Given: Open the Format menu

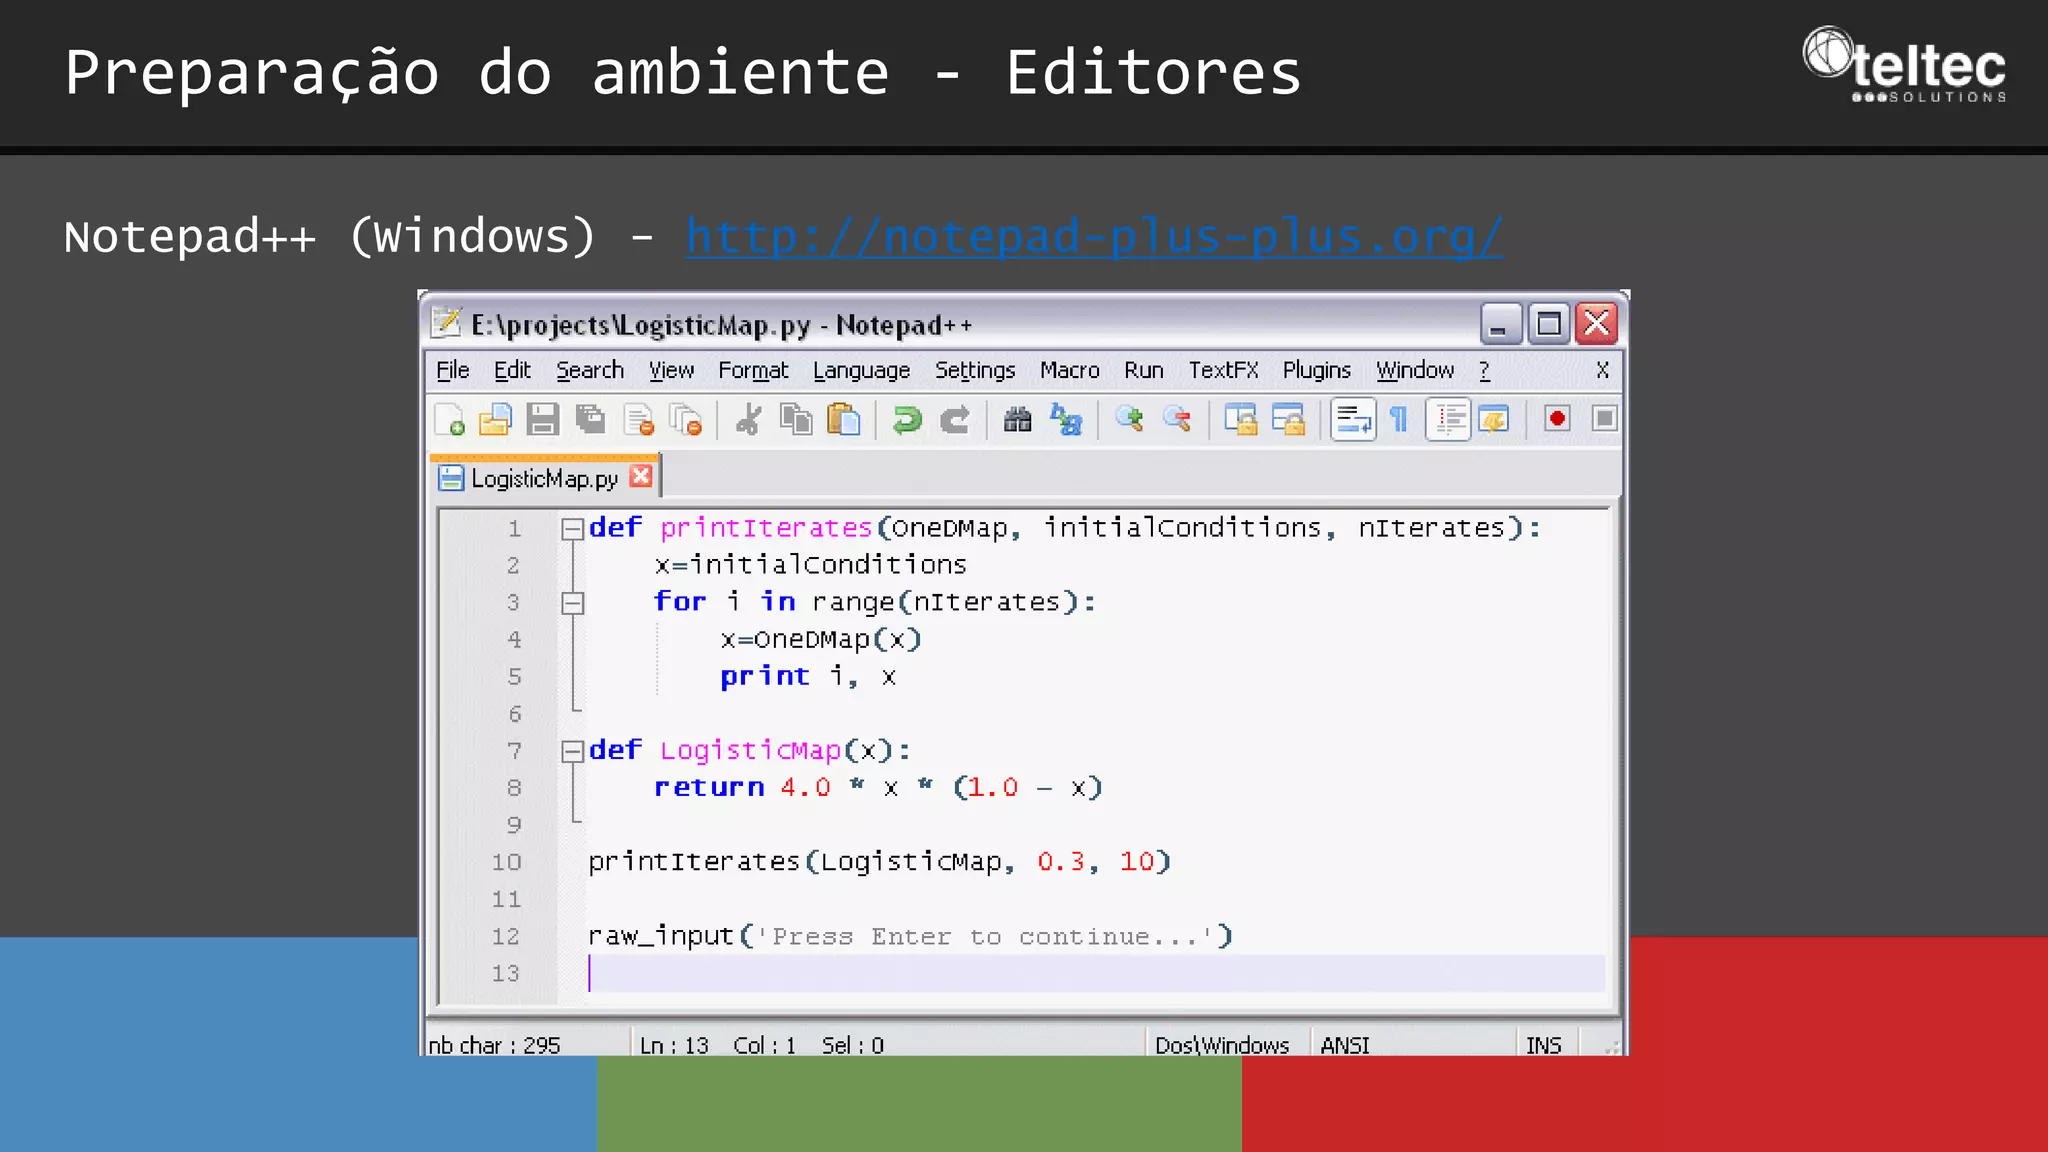Looking at the screenshot, I should coord(753,371).
